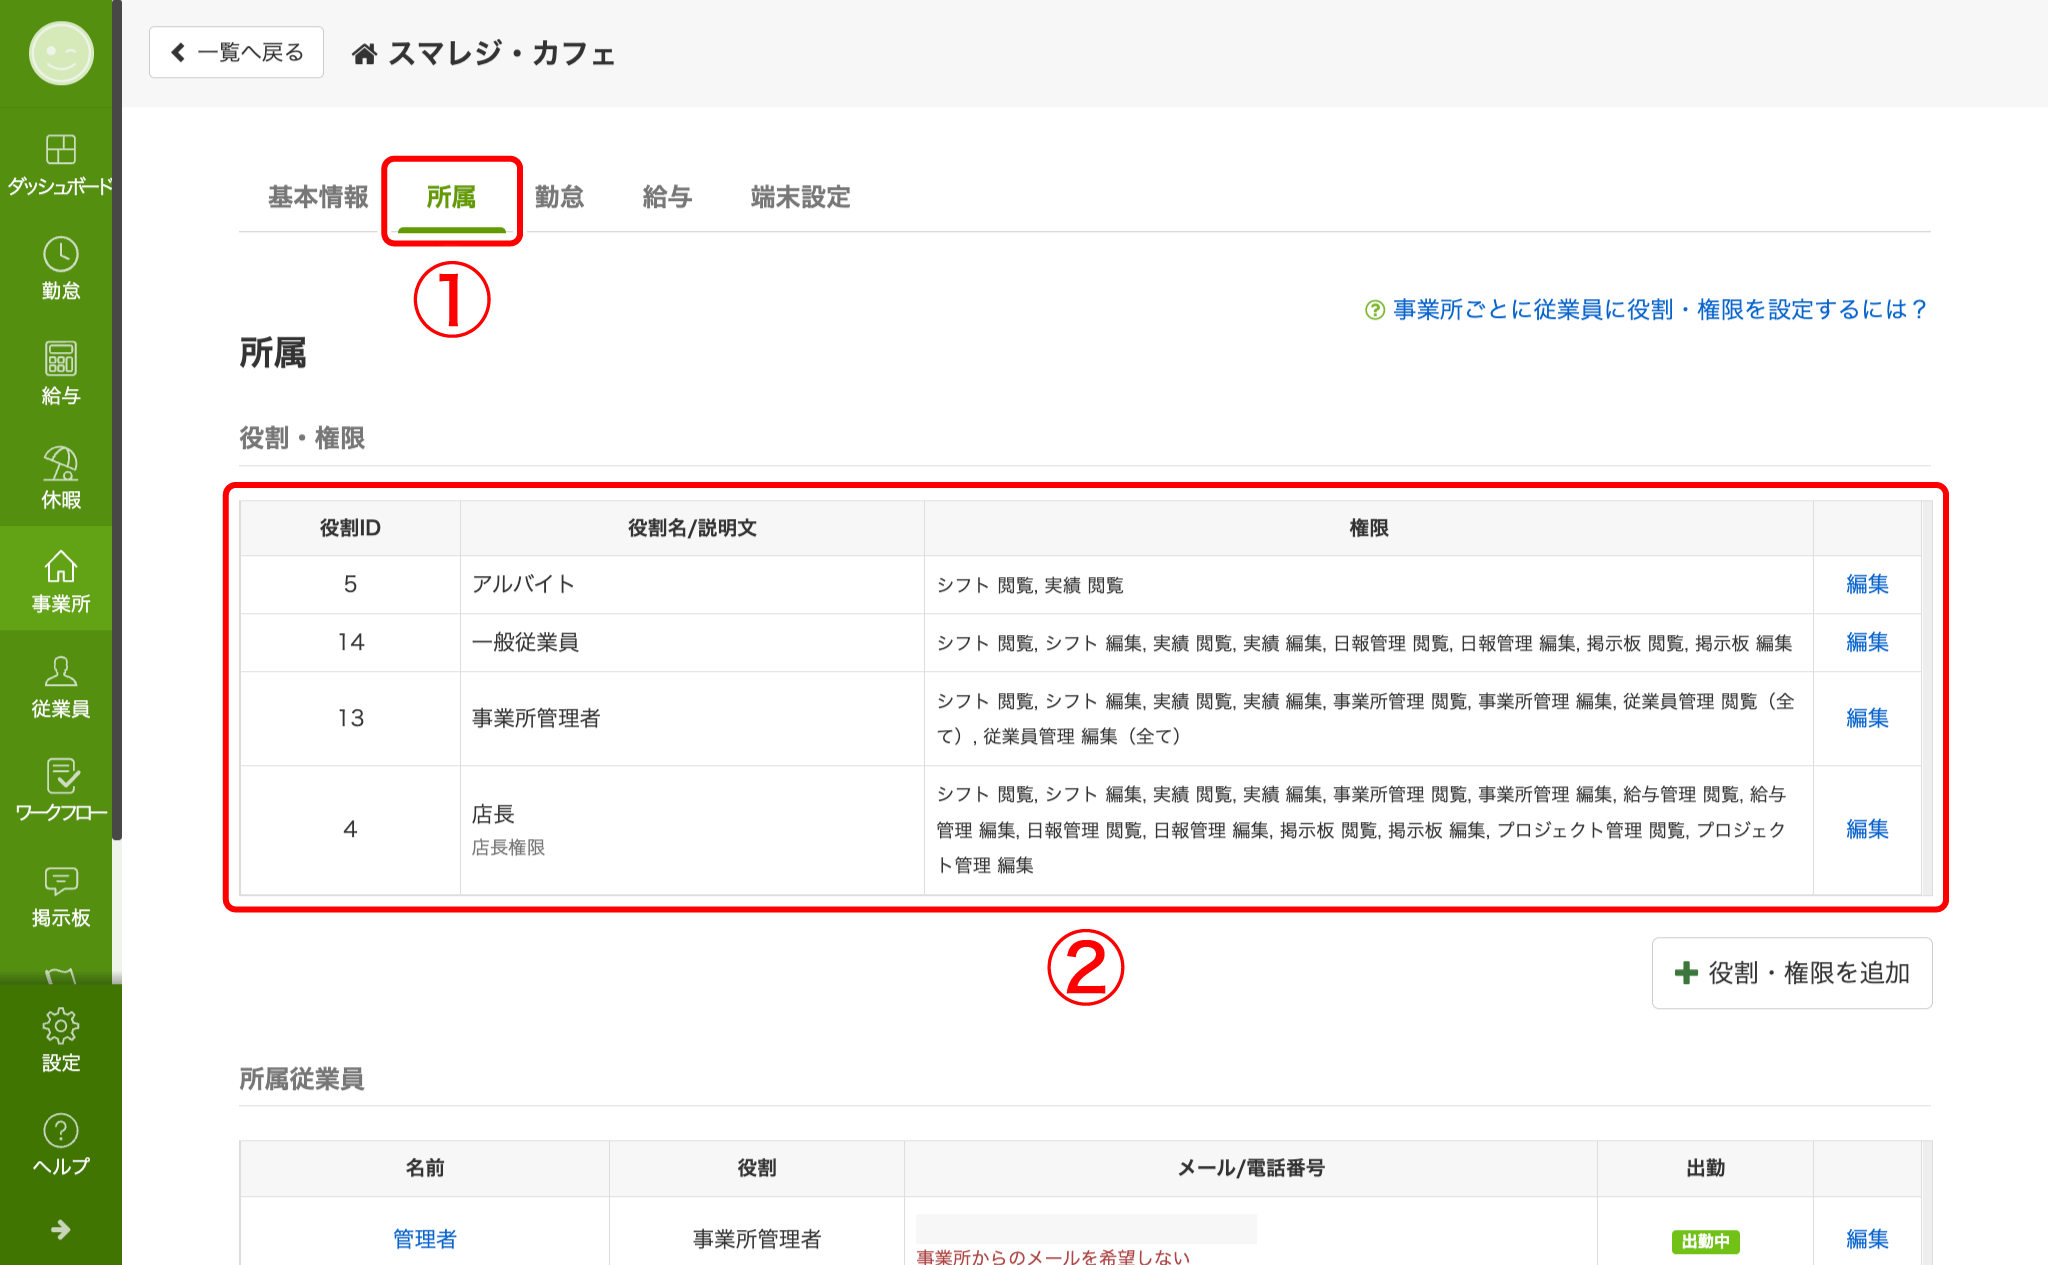The image size is (2048, 1265).
Task: Open the 給与 calculator icon in sidebar
Action: [x=60, y=359]
